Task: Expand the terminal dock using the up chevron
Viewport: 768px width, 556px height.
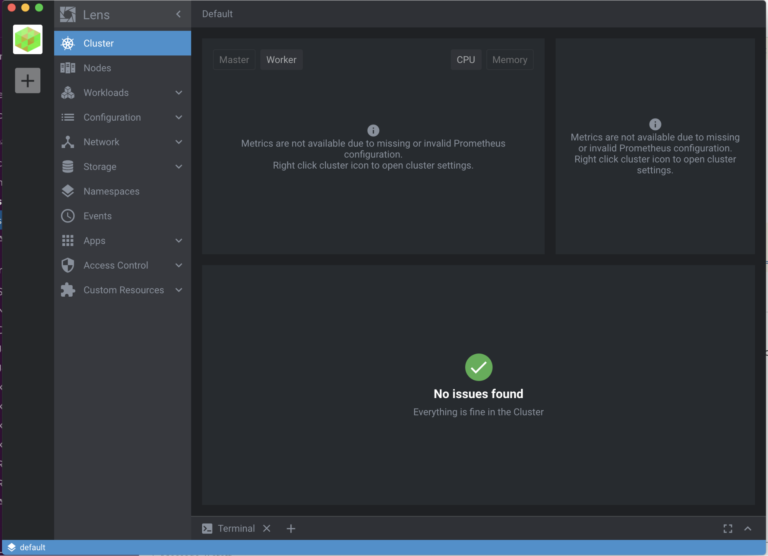Action: 747,528
